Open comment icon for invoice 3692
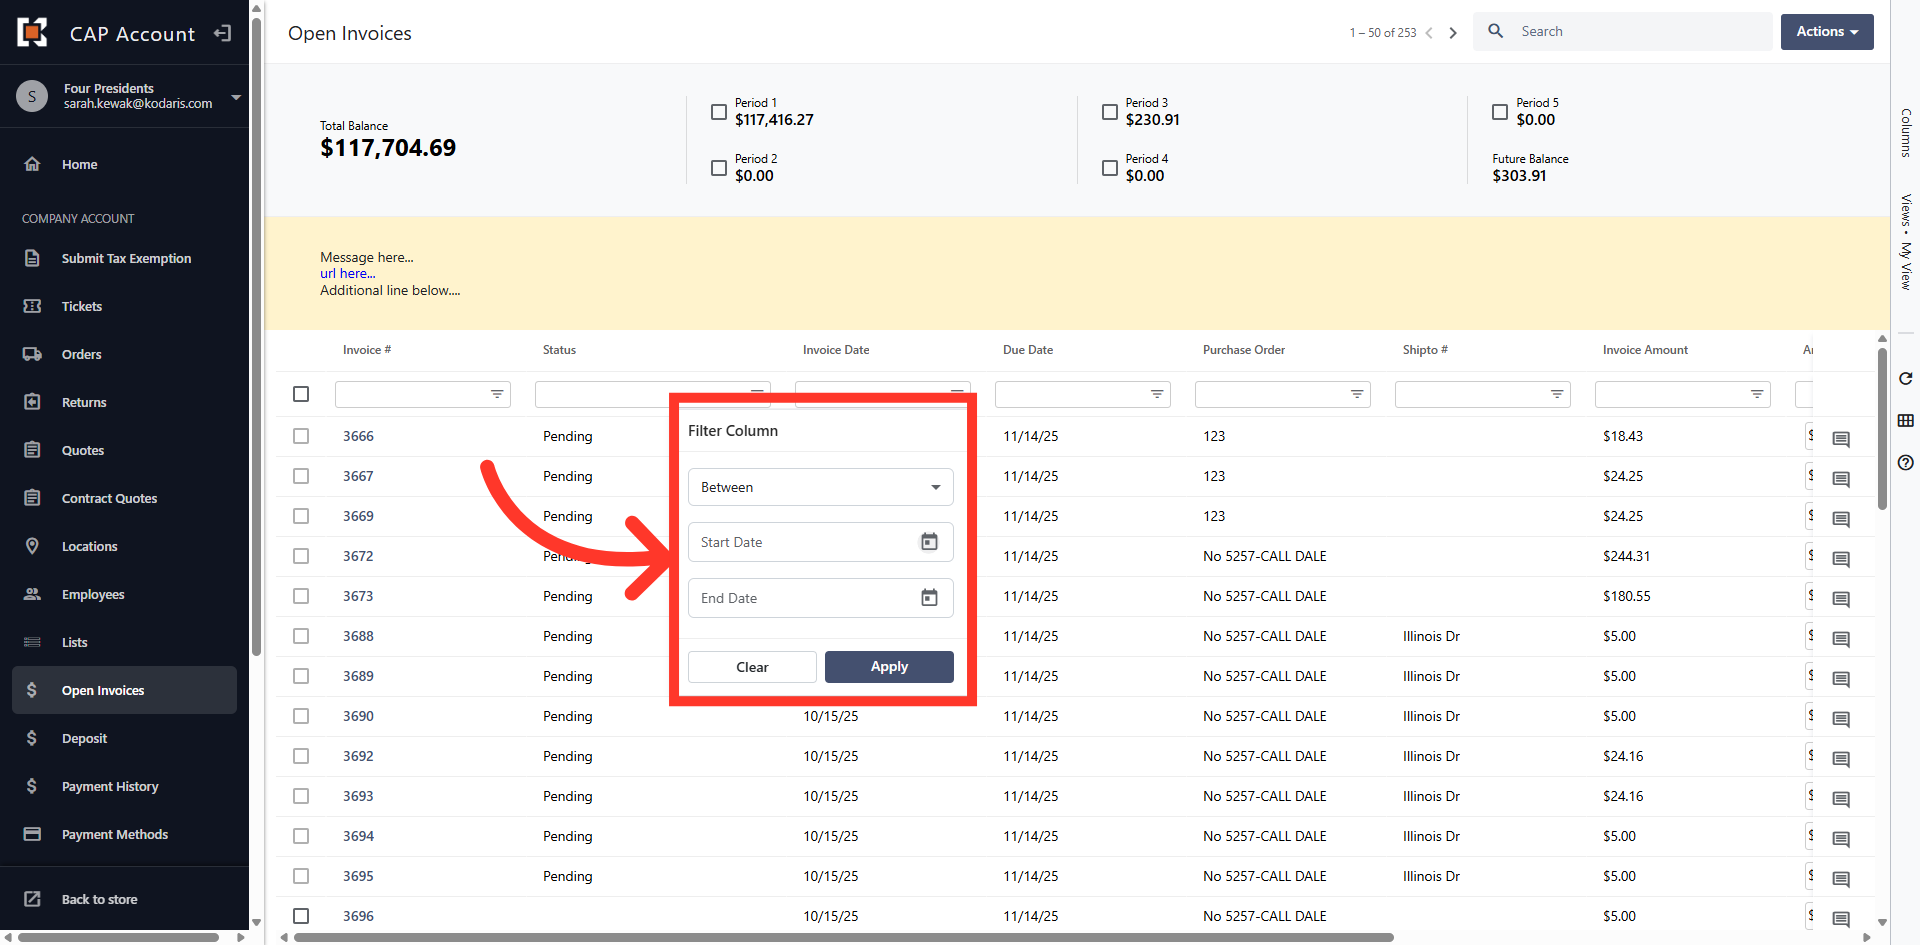This screenshot has width=1920, height=945. pyautogui.click(x=1841, y=759)
